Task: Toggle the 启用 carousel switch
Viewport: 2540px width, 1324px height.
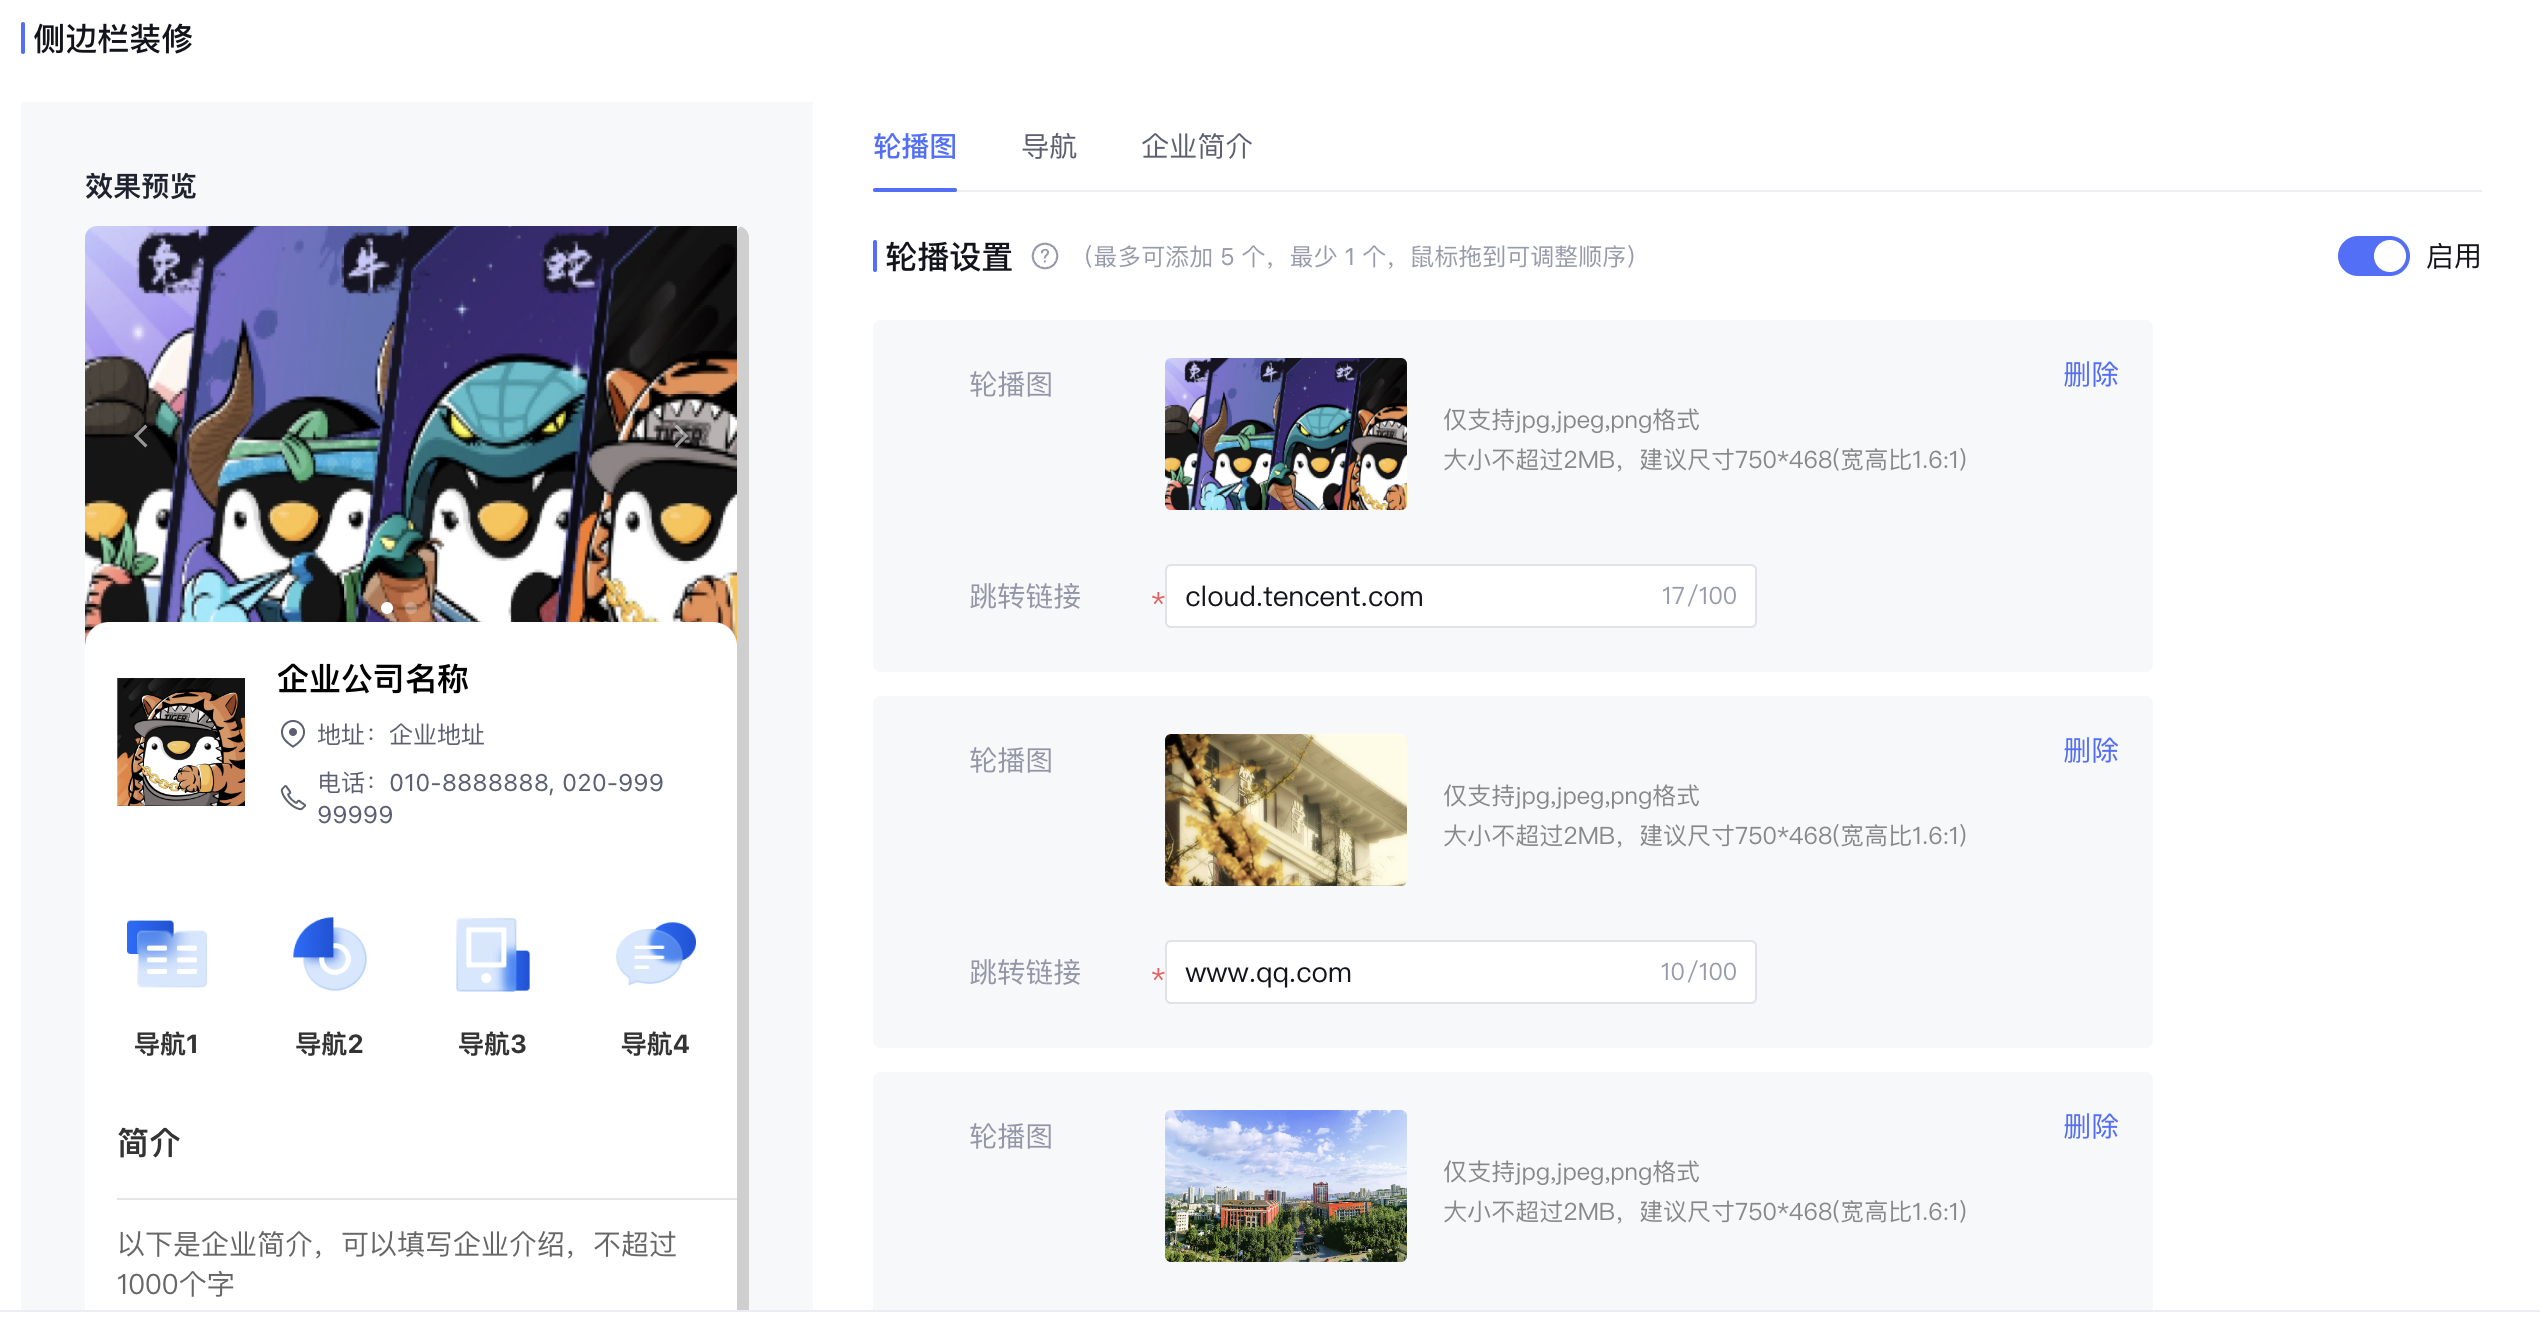Action: tap(2373, 257)
